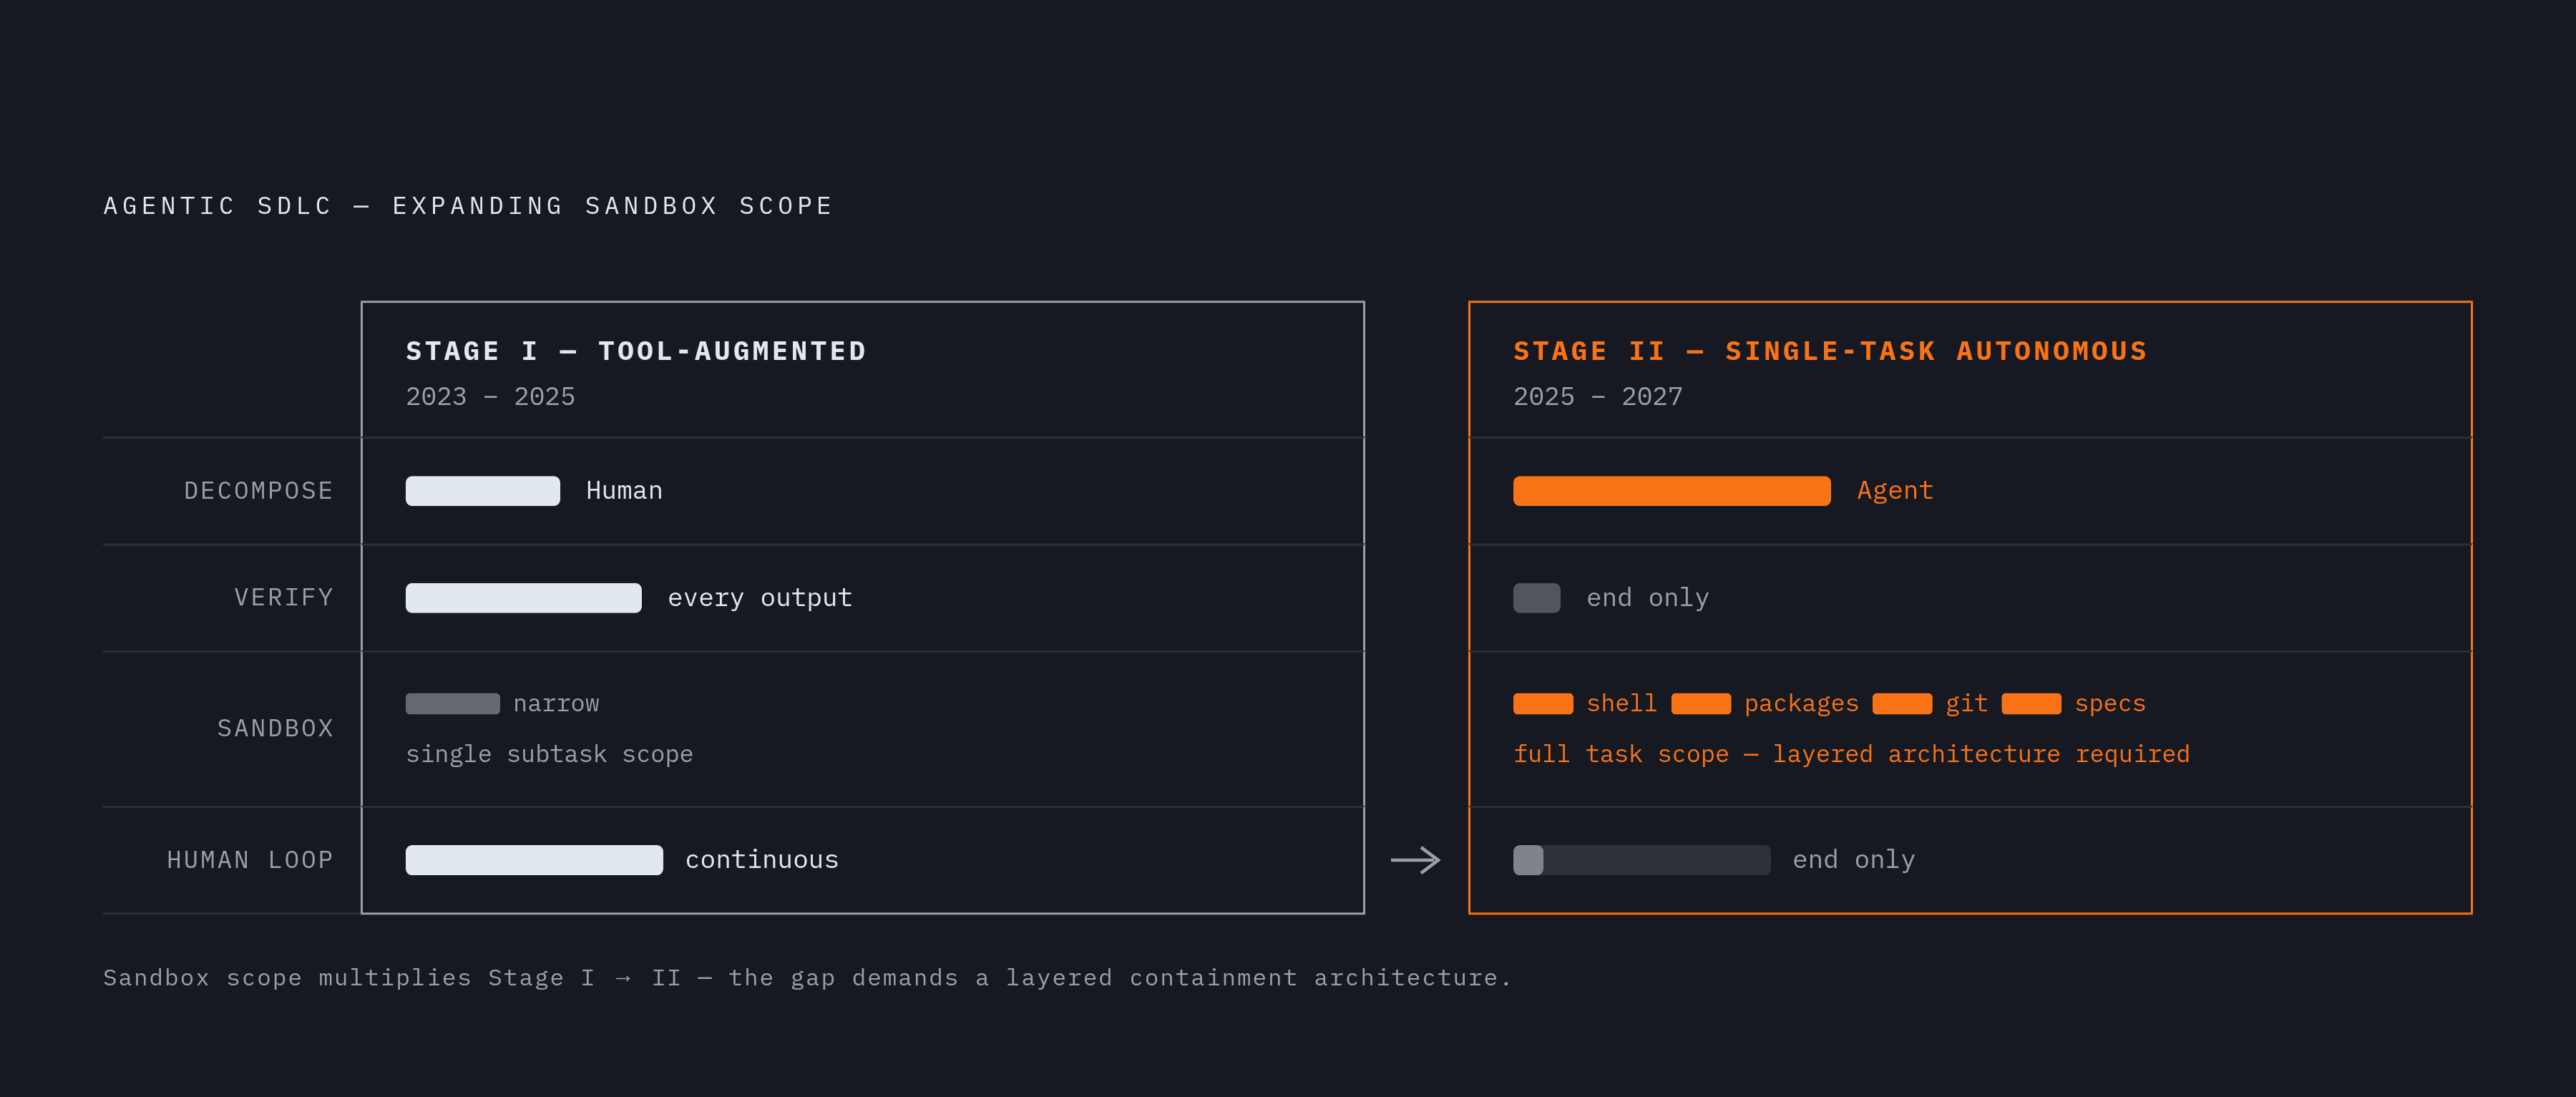Click the '2023 – 2025' date range
2576x1097 pixels.
click(490, 397)
